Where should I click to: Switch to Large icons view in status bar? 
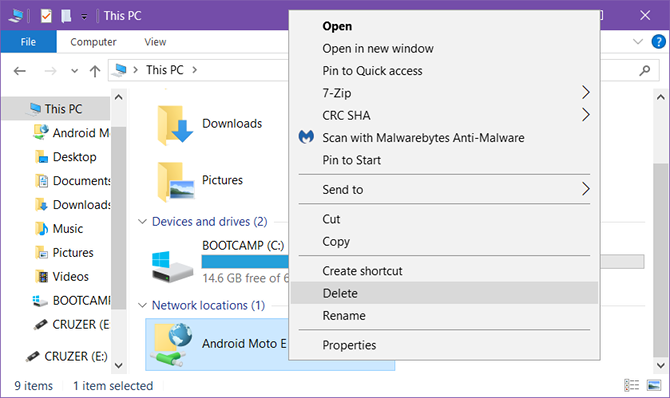tap(654, 385)
